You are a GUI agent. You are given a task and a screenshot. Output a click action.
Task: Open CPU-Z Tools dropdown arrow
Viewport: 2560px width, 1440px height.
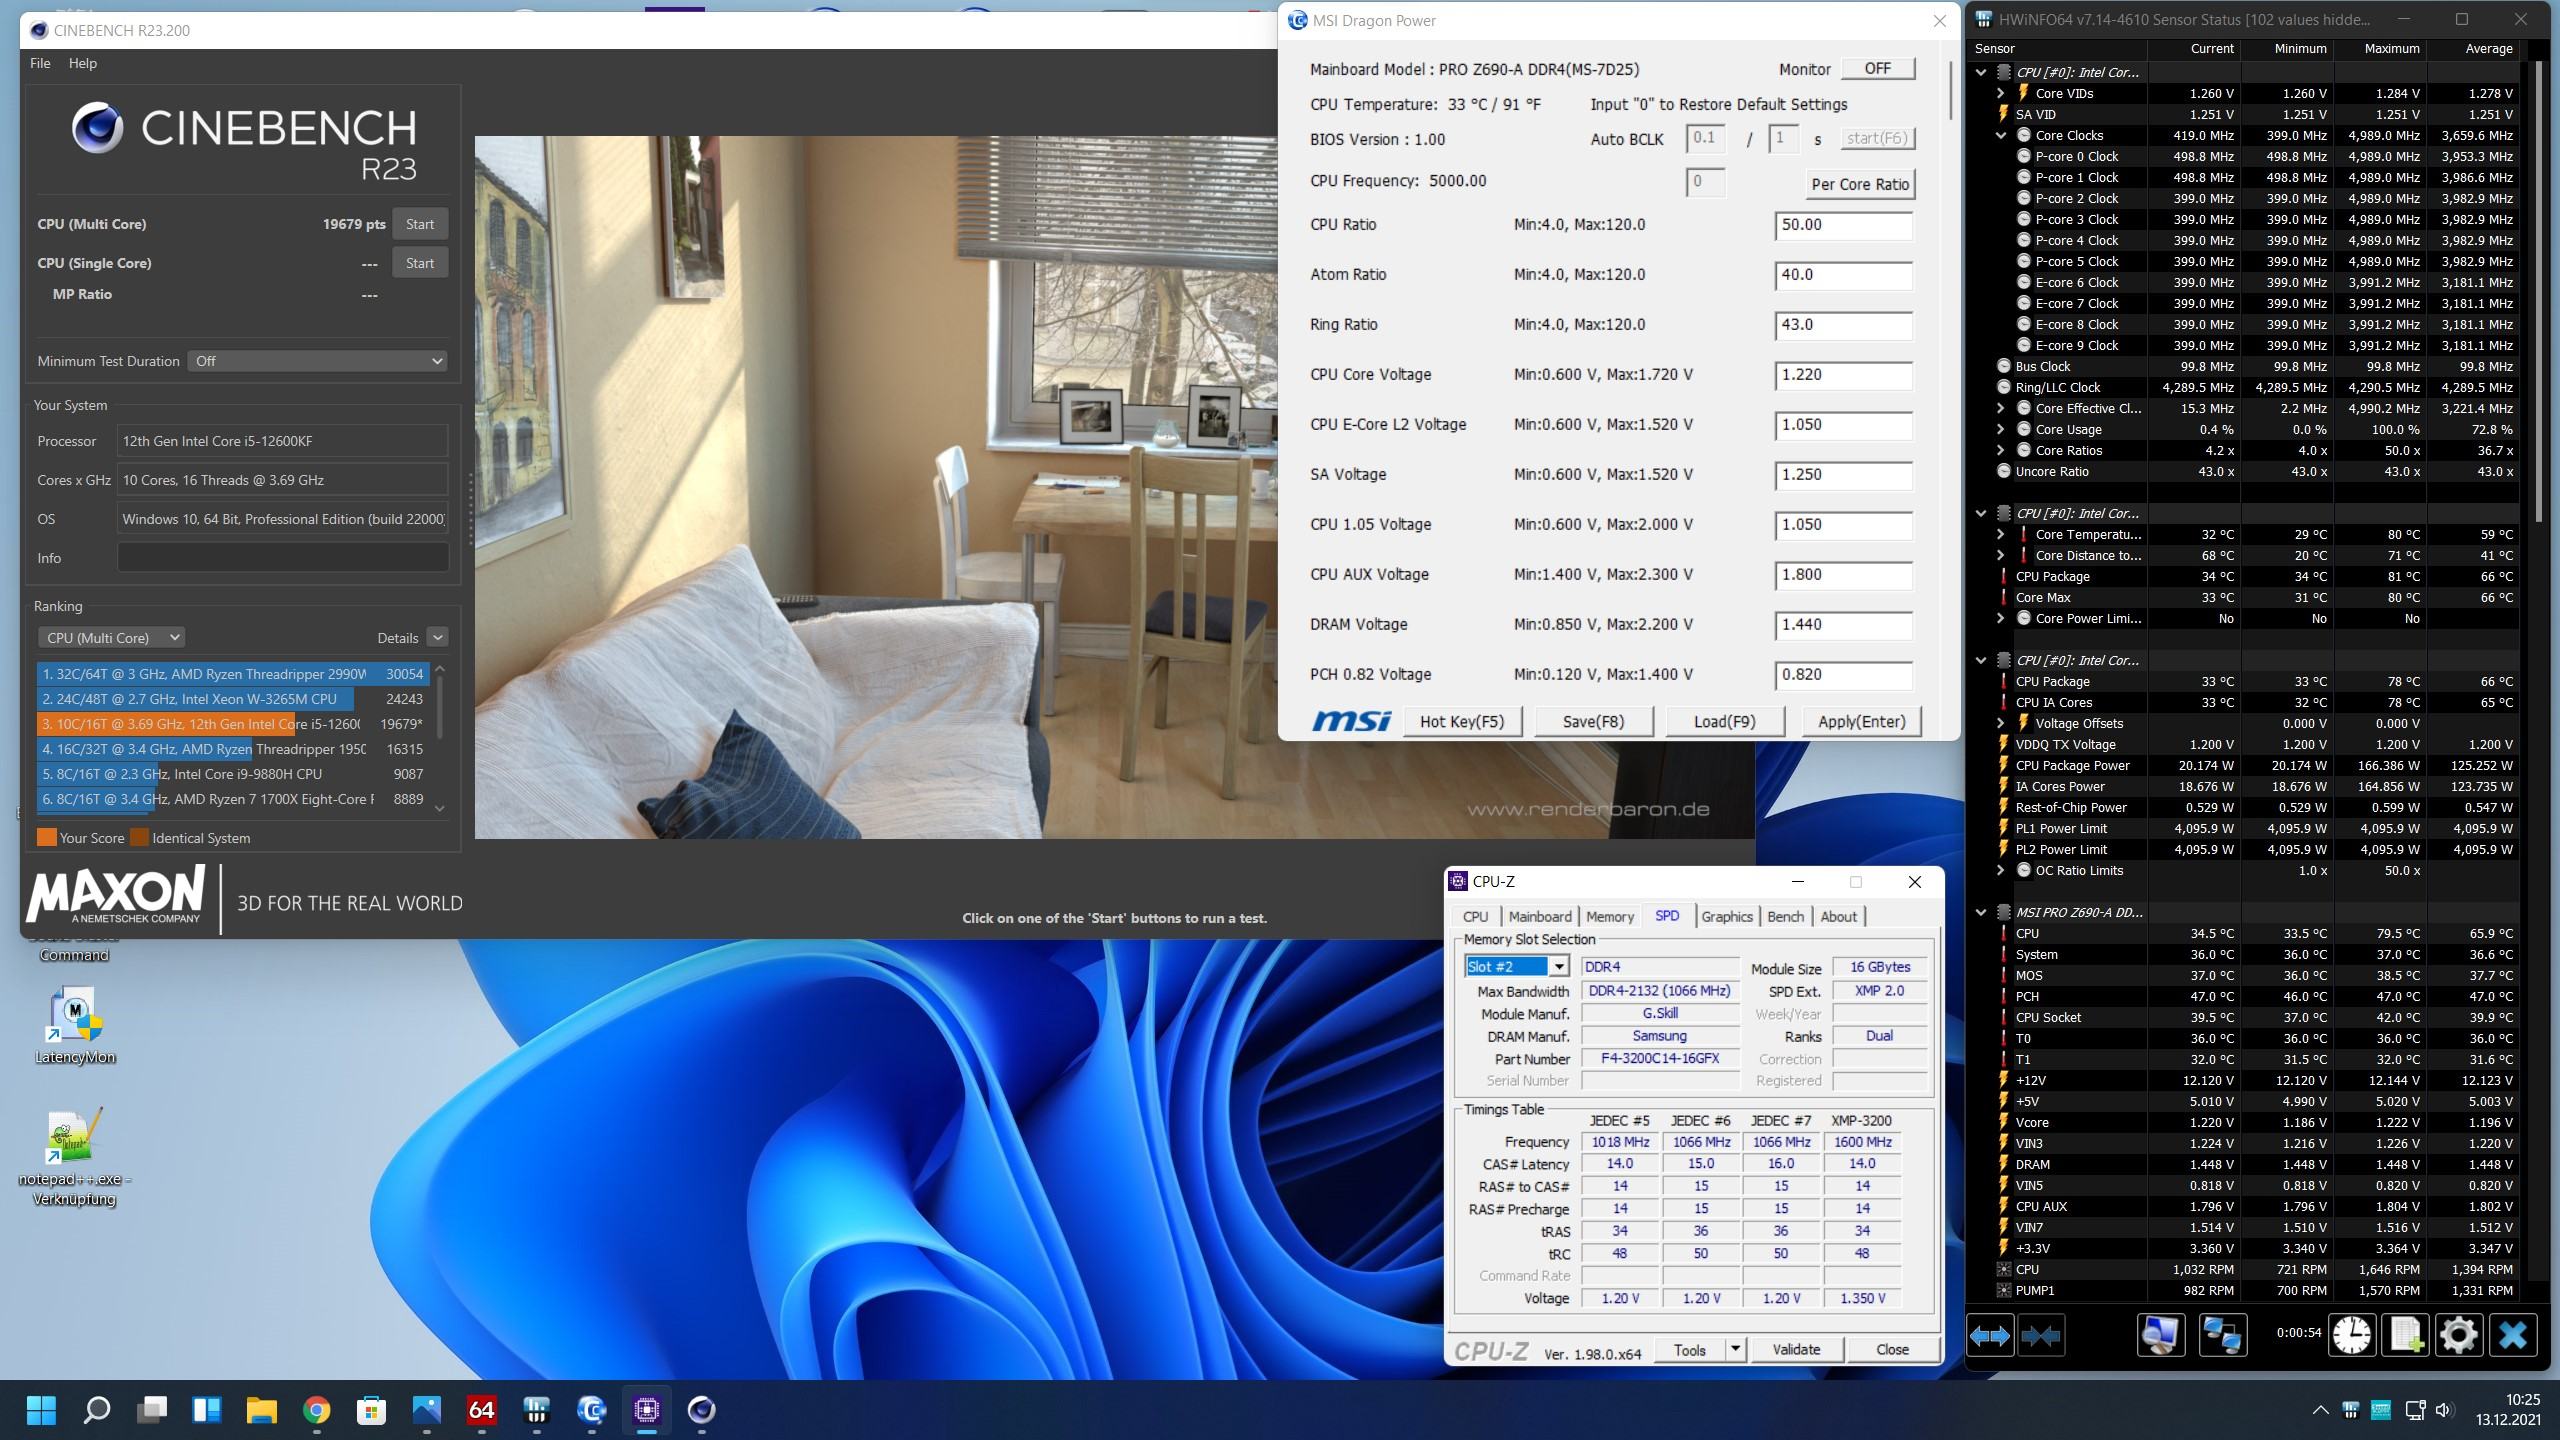click(1735, 1350)
